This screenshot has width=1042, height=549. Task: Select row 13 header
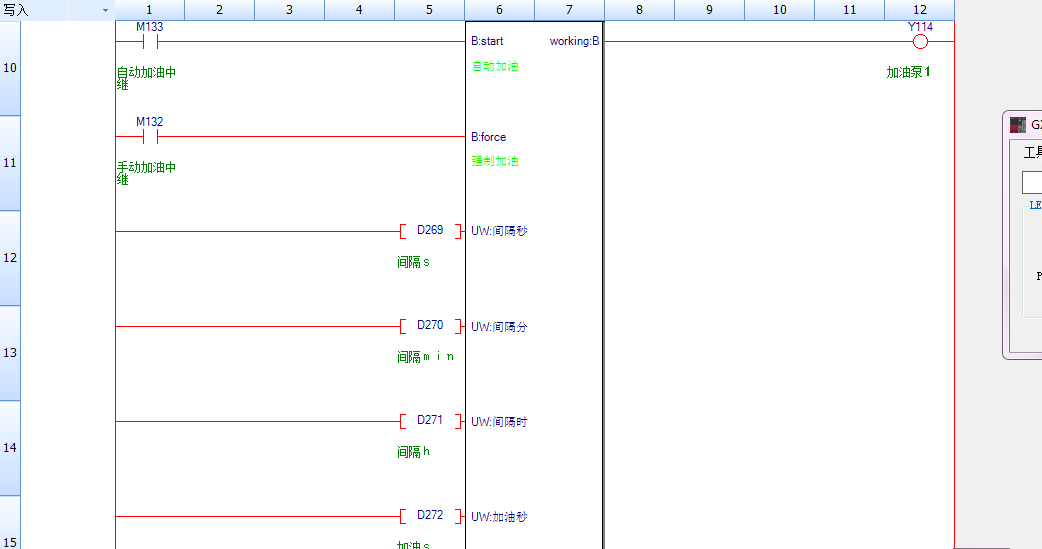click(x=10, y=353)
